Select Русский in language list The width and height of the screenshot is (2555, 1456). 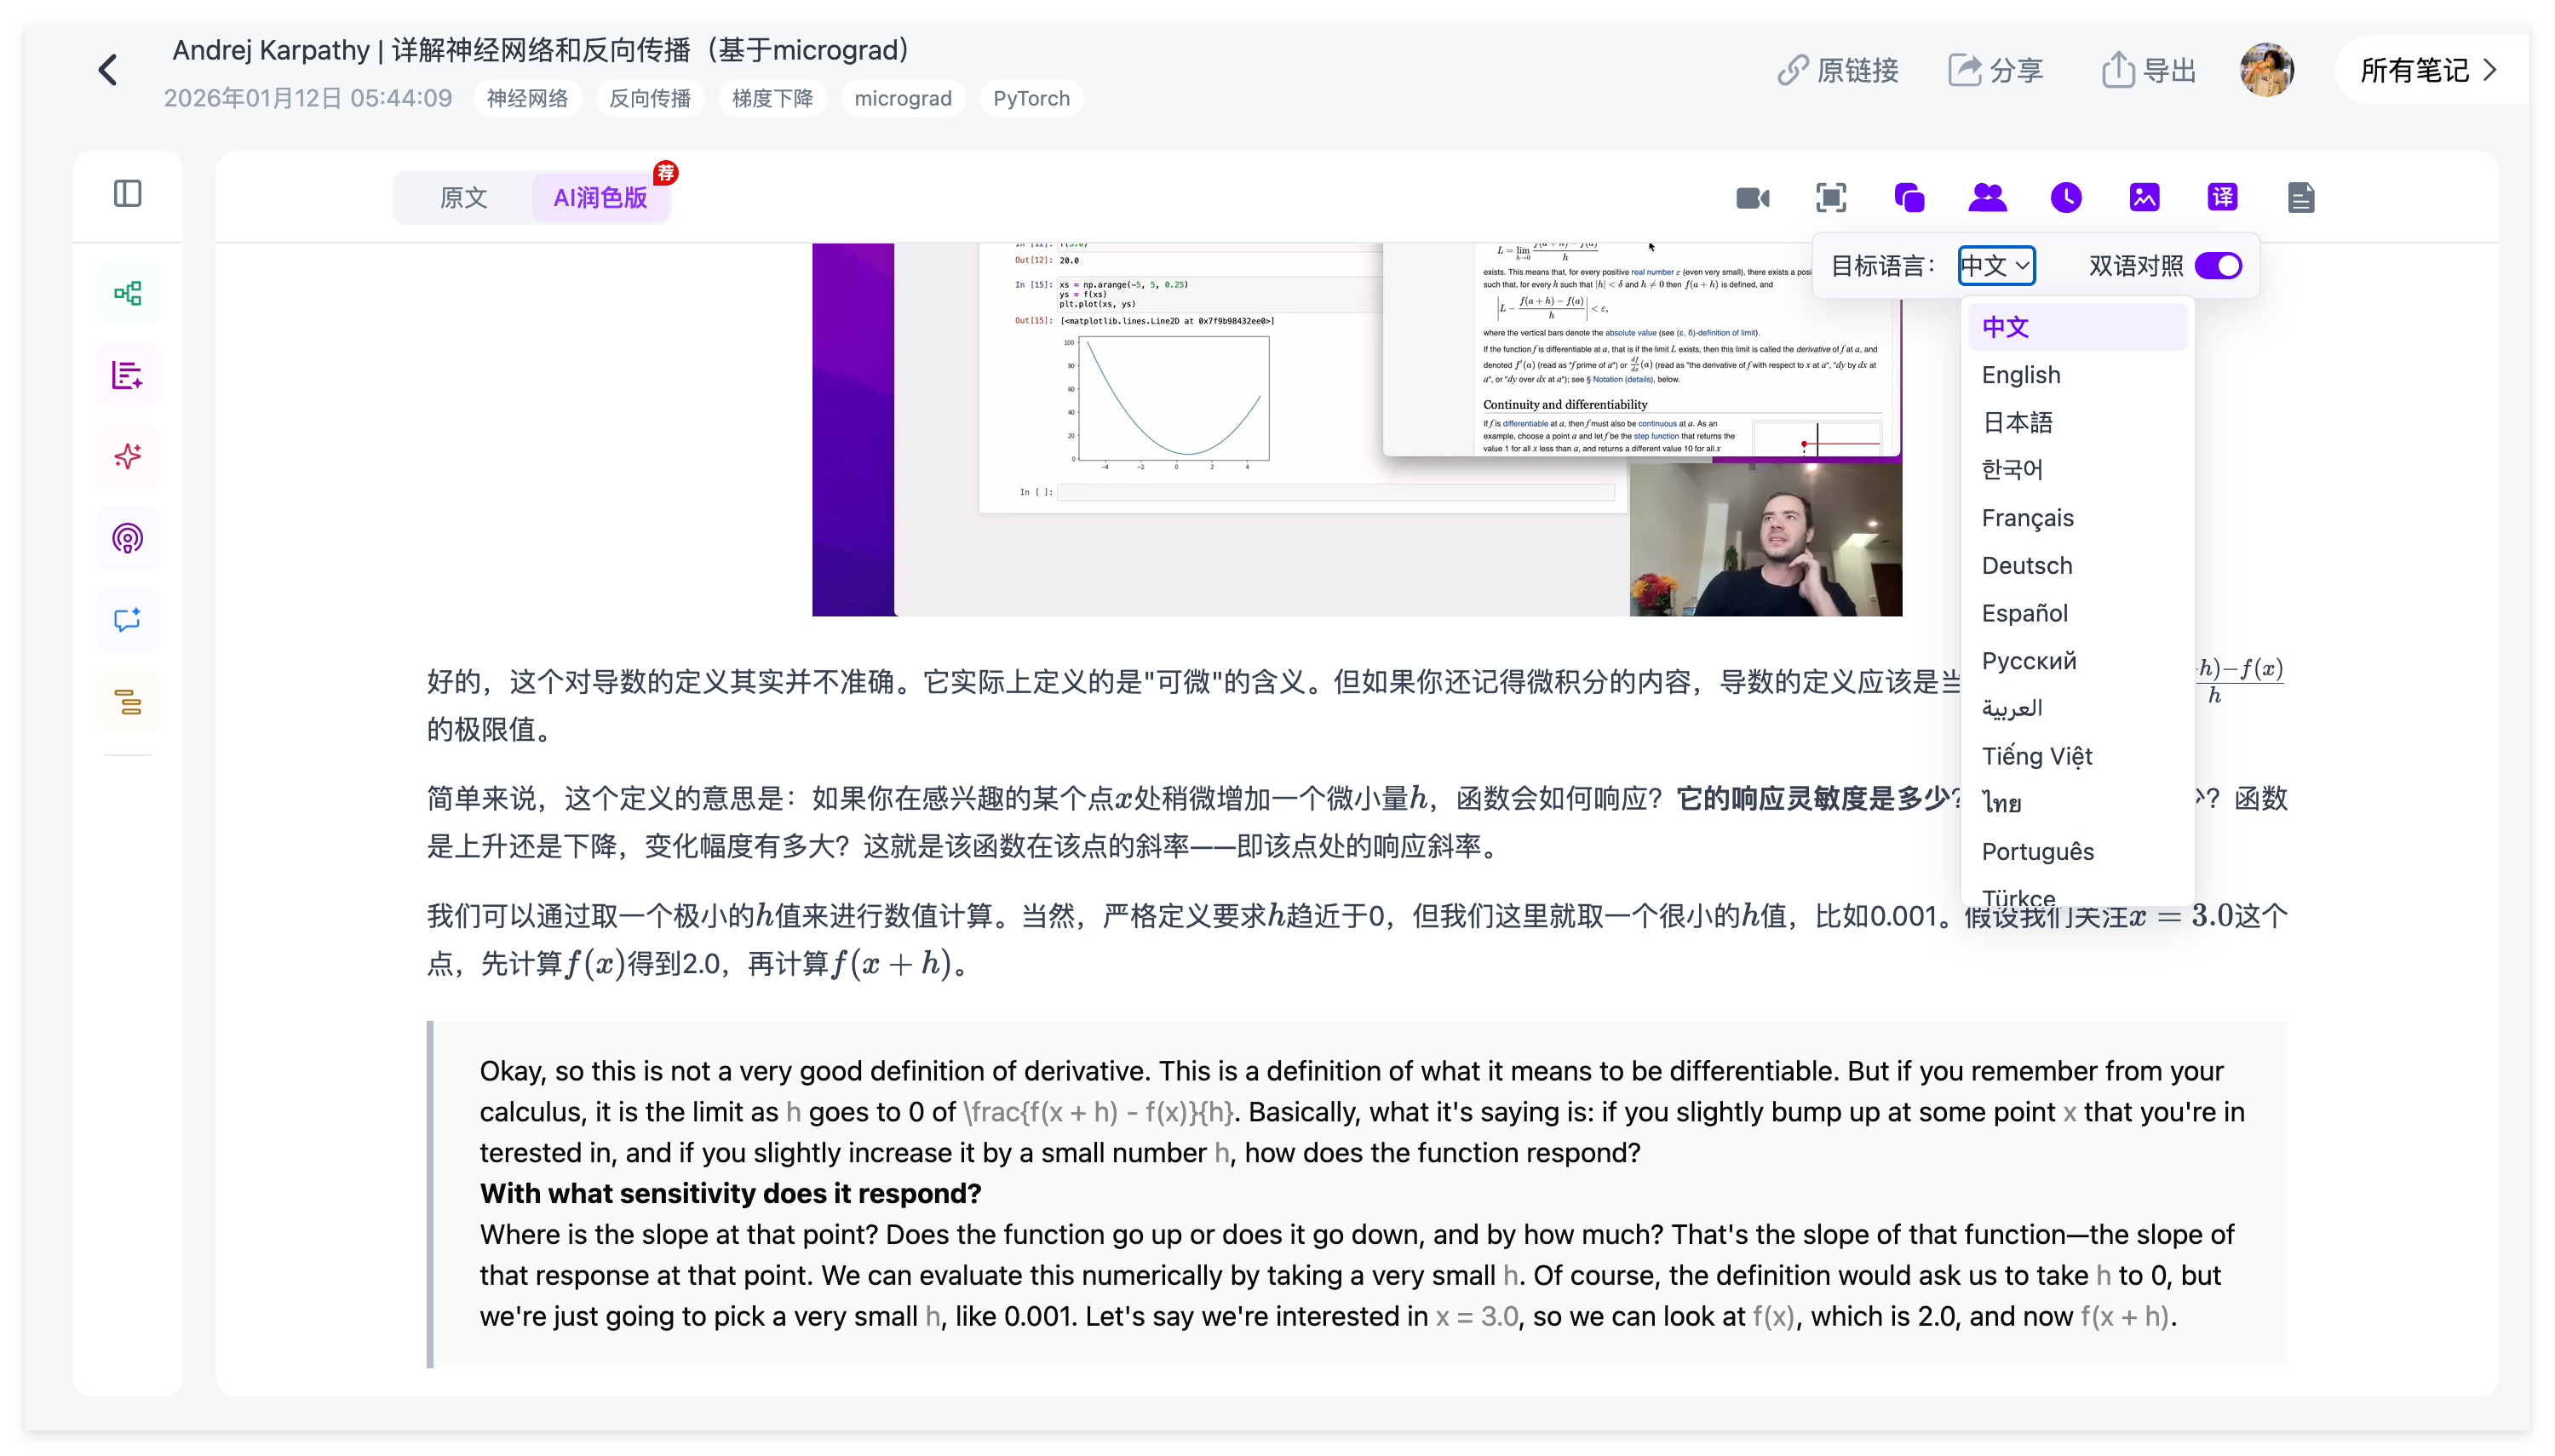tap(2077, 661)
